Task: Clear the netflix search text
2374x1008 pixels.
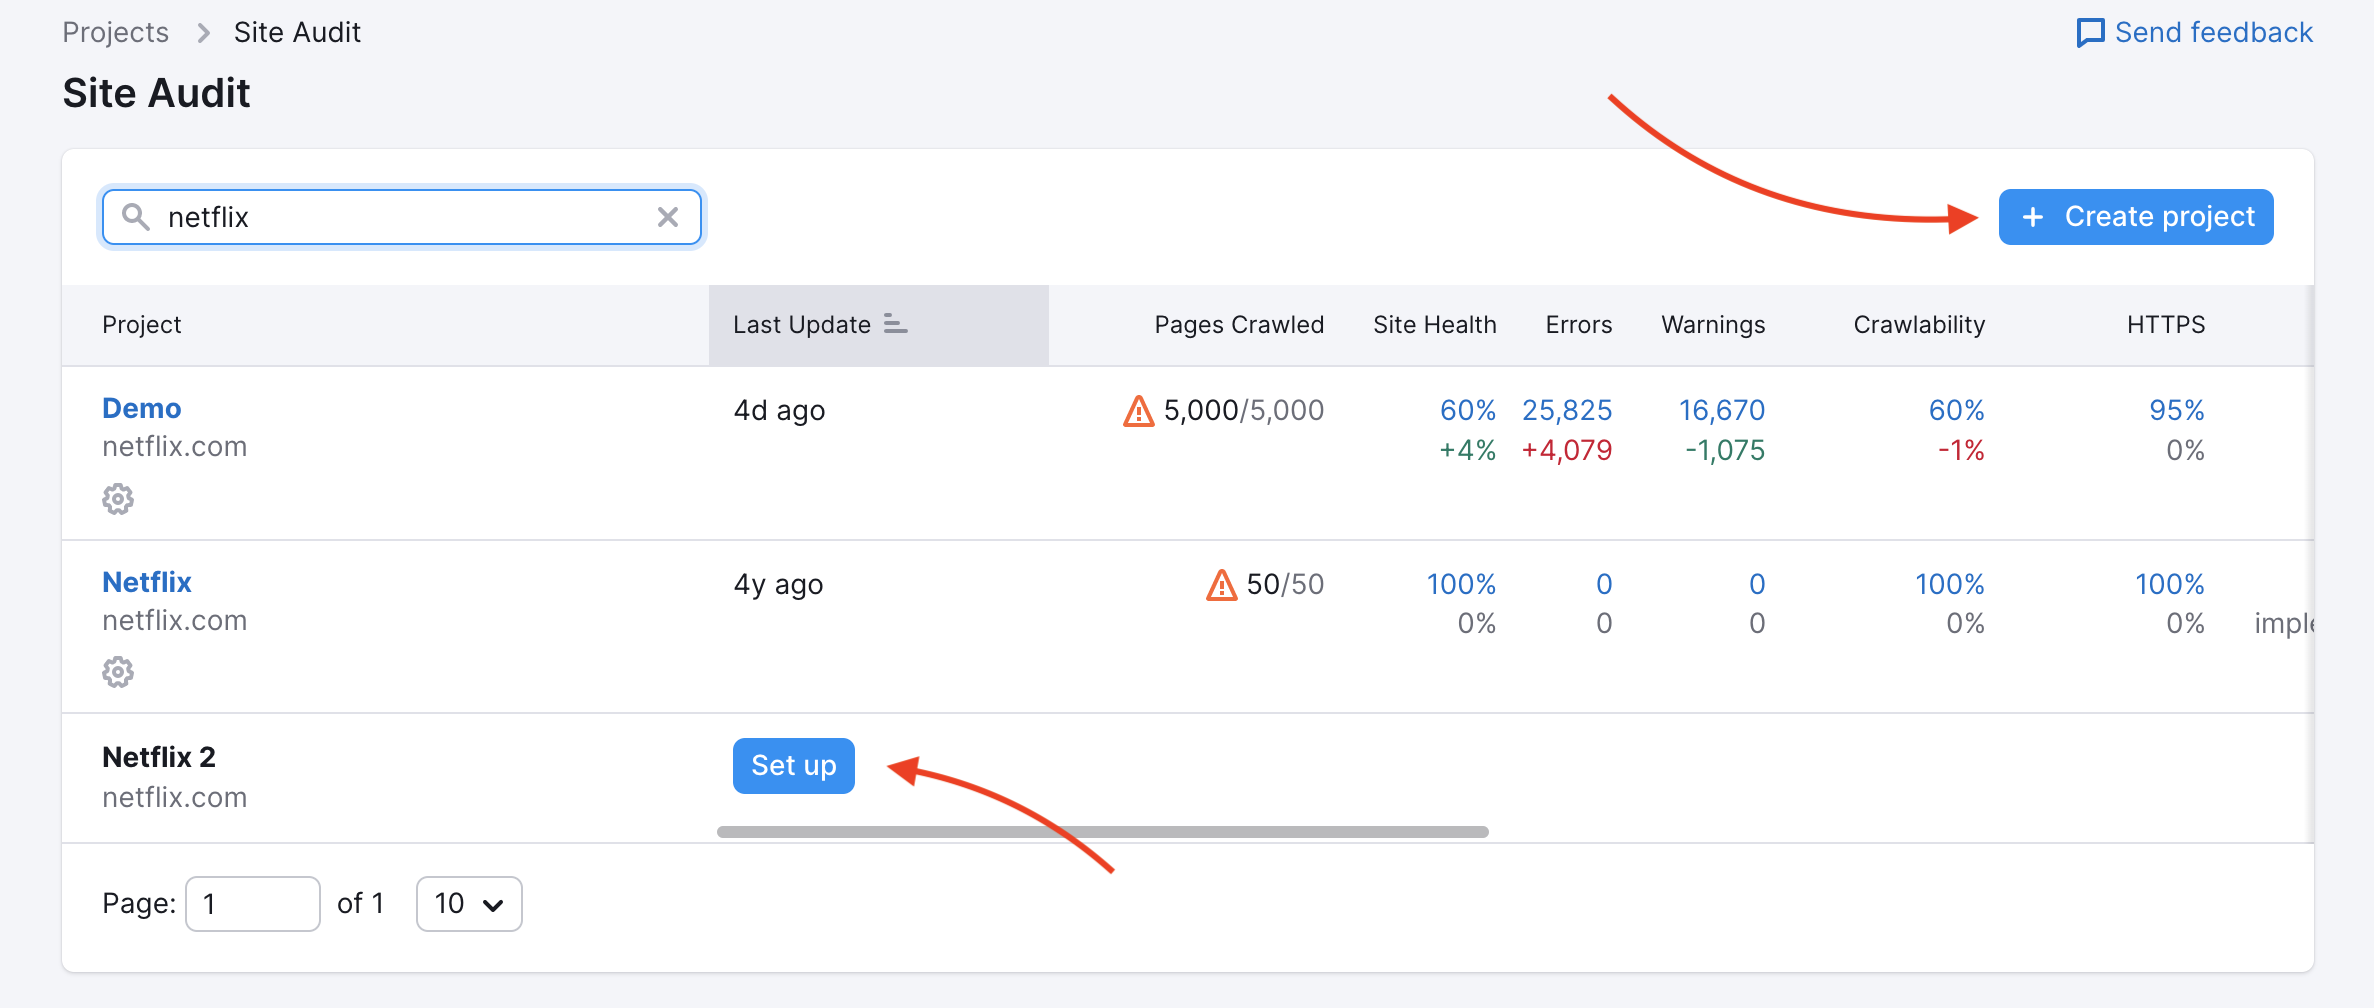Action: pyautogui.click(x=668, y=217)
